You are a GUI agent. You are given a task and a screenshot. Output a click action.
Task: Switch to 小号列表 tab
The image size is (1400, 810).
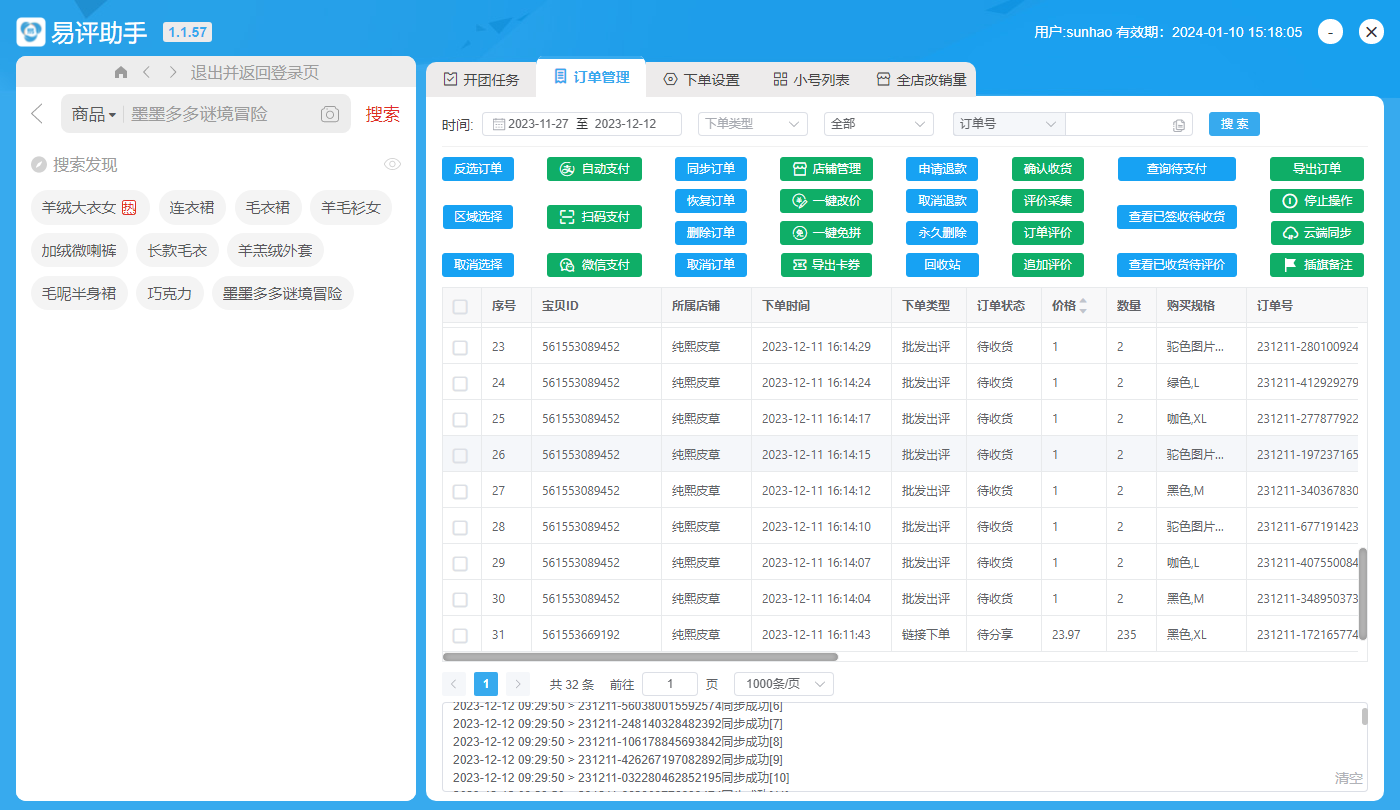[811, 79]
